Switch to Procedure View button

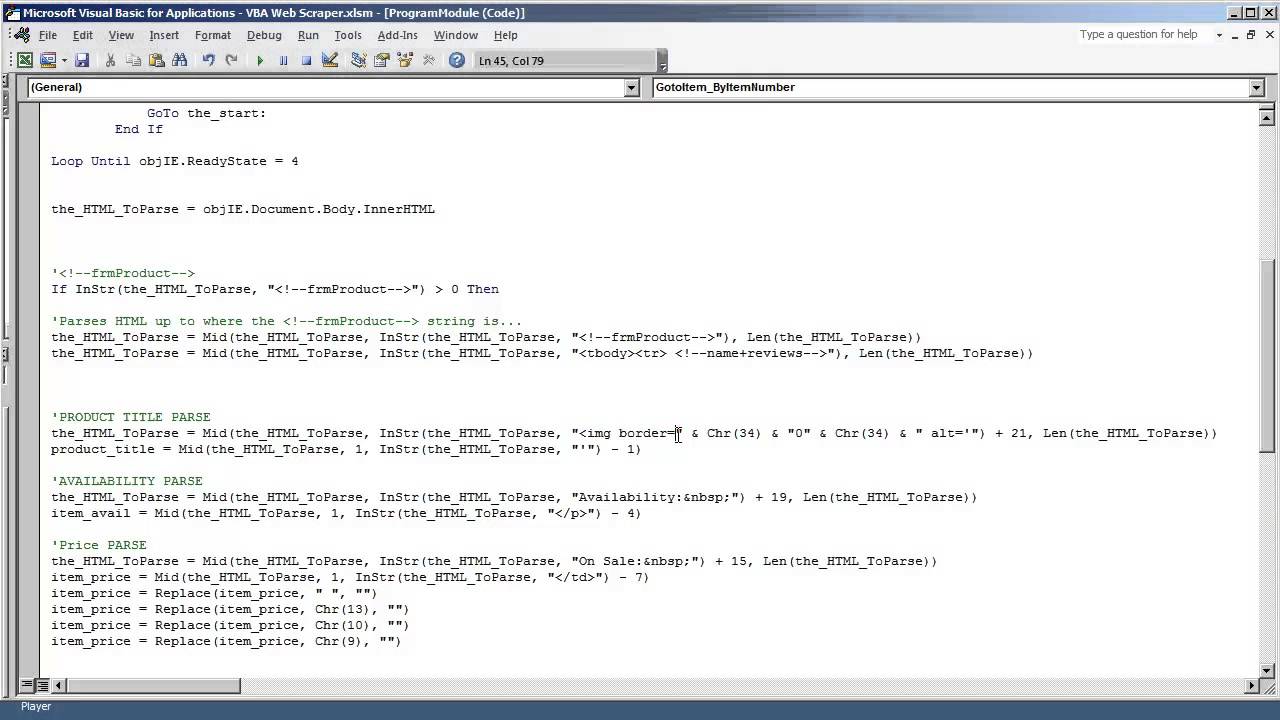coord(25,686)
